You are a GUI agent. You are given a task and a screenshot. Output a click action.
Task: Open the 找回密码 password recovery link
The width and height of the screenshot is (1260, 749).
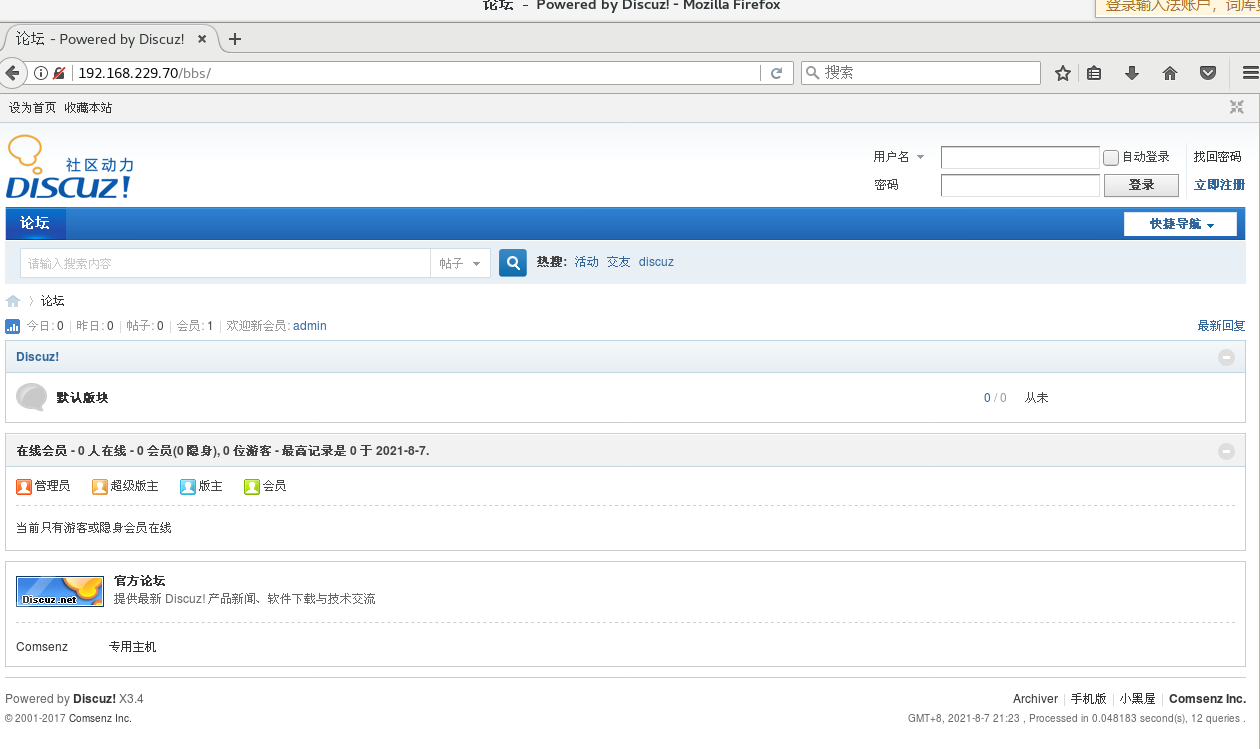[x=1217, y=157]
